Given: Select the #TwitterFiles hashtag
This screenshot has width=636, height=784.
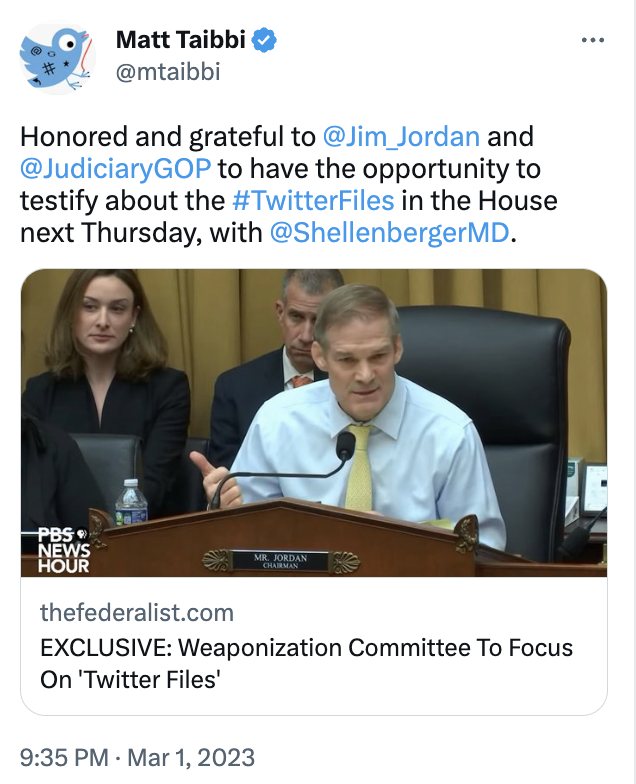Looking at the screenshot, I should pyautogui.click(x=312, y=201).
